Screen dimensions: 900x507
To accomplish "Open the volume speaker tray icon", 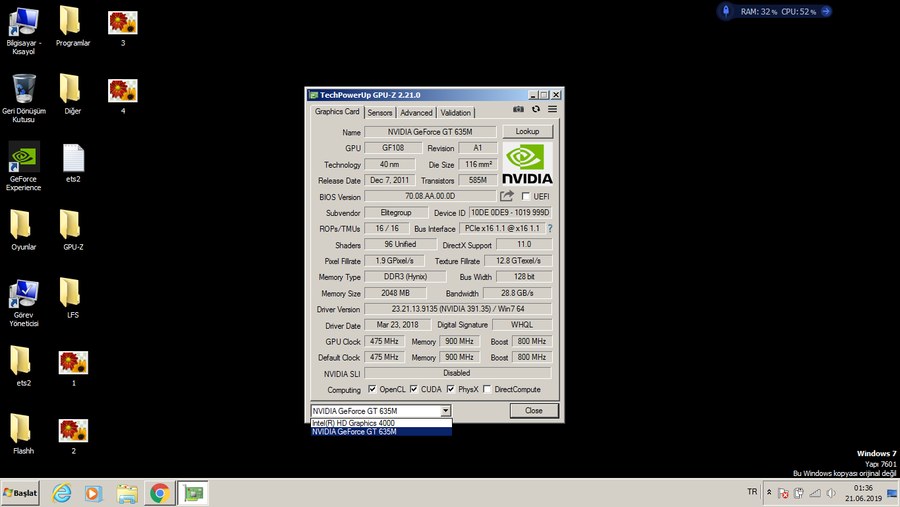I will tap(831, 493).
